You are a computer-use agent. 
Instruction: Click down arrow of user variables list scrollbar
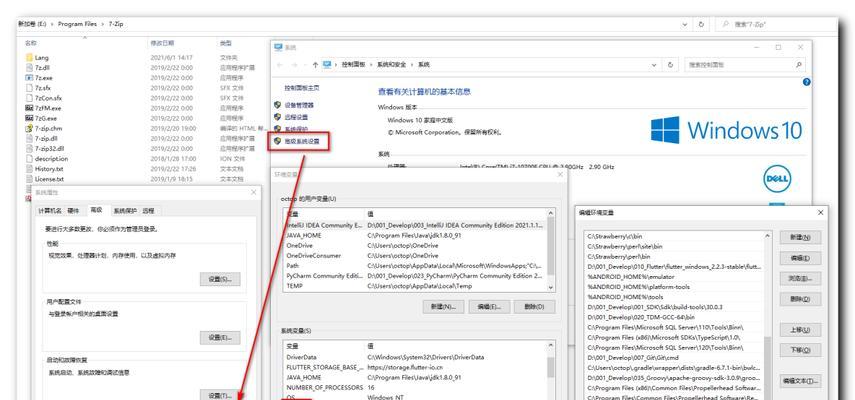pyautogui.click(x=551, y=287)
